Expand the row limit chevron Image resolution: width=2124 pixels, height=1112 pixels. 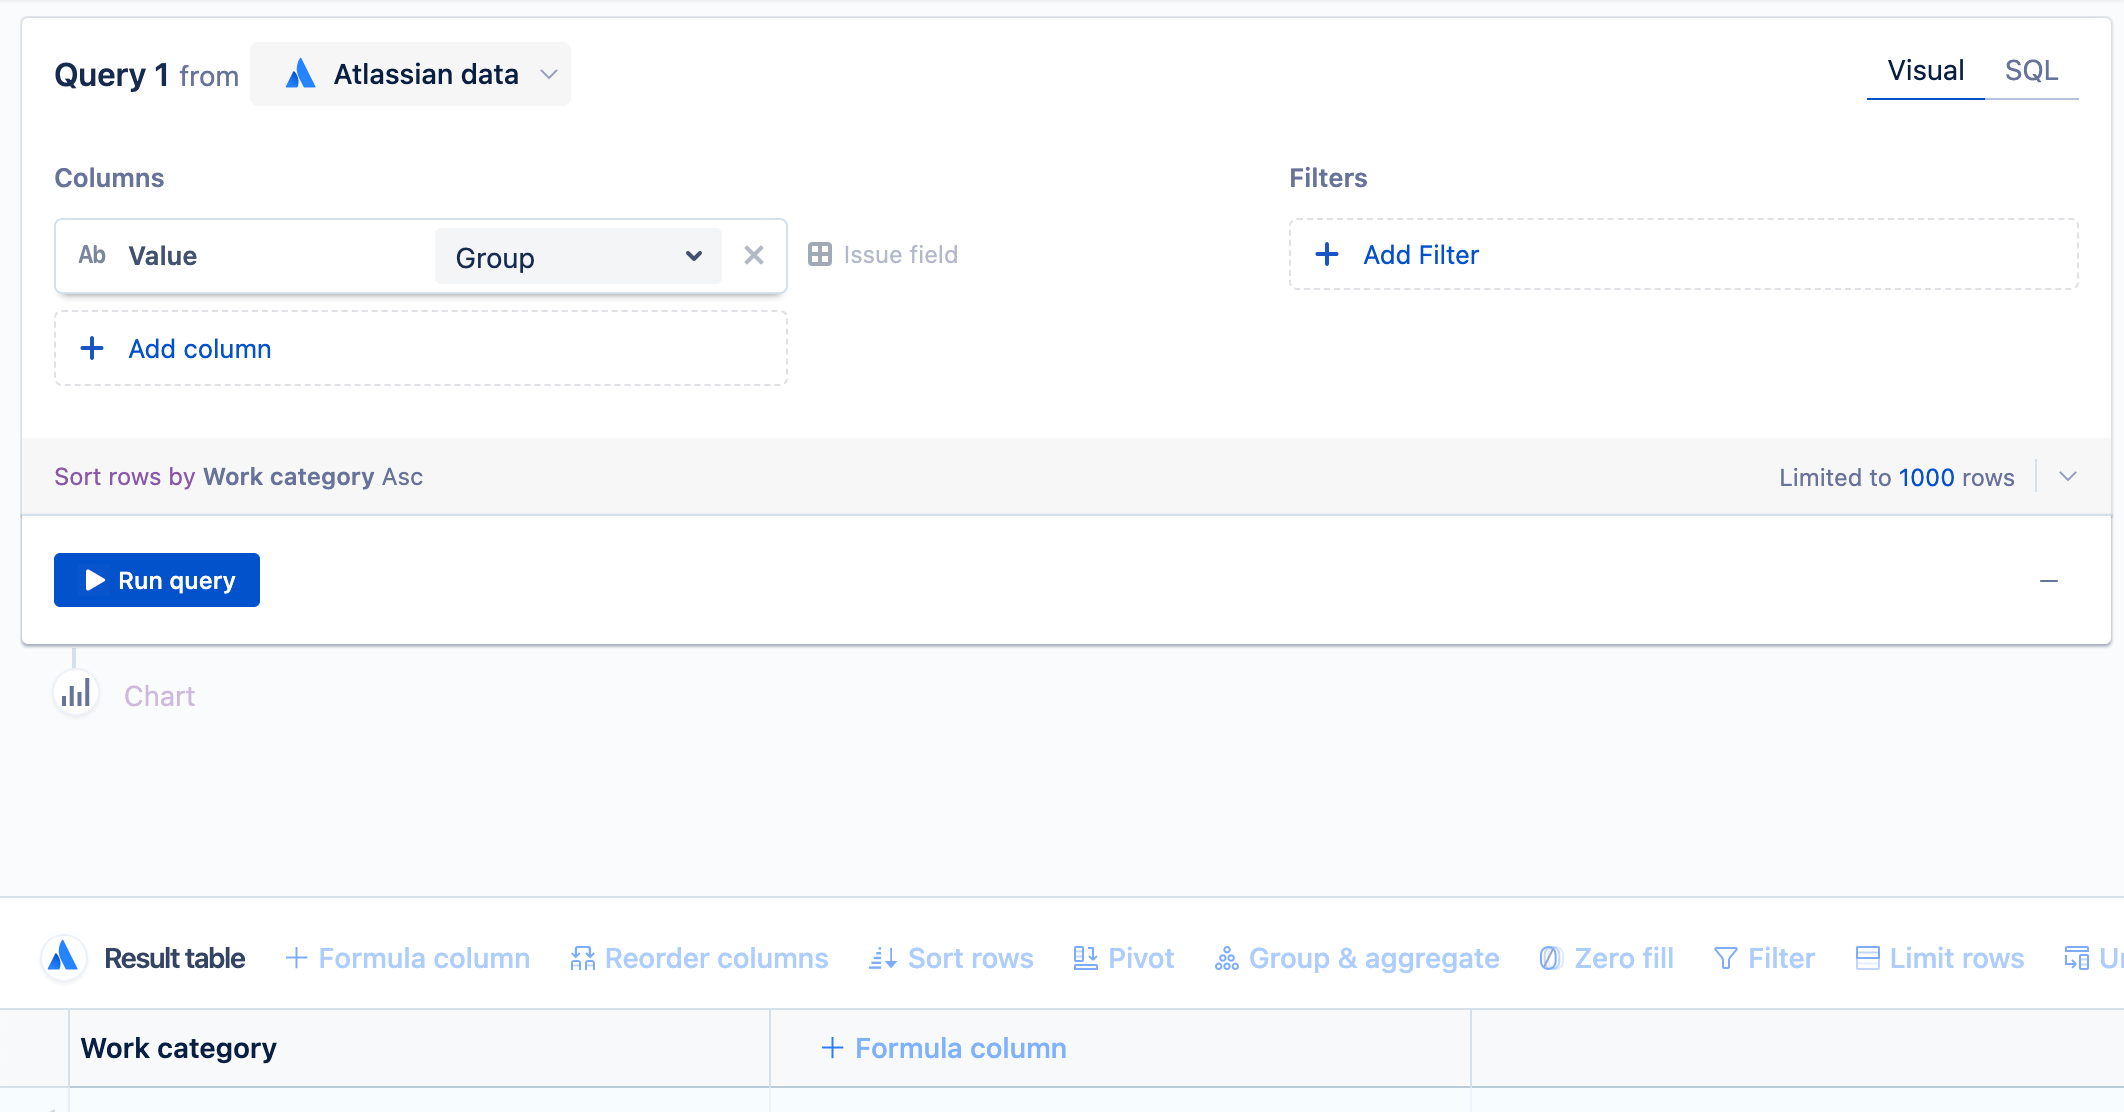[x=2067, y=477]
